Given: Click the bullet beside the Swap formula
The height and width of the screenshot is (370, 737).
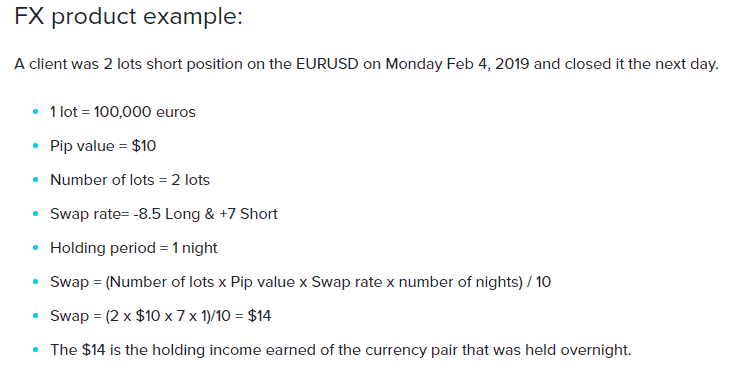Looking at the screenshot, I should [x=35, y=282].
